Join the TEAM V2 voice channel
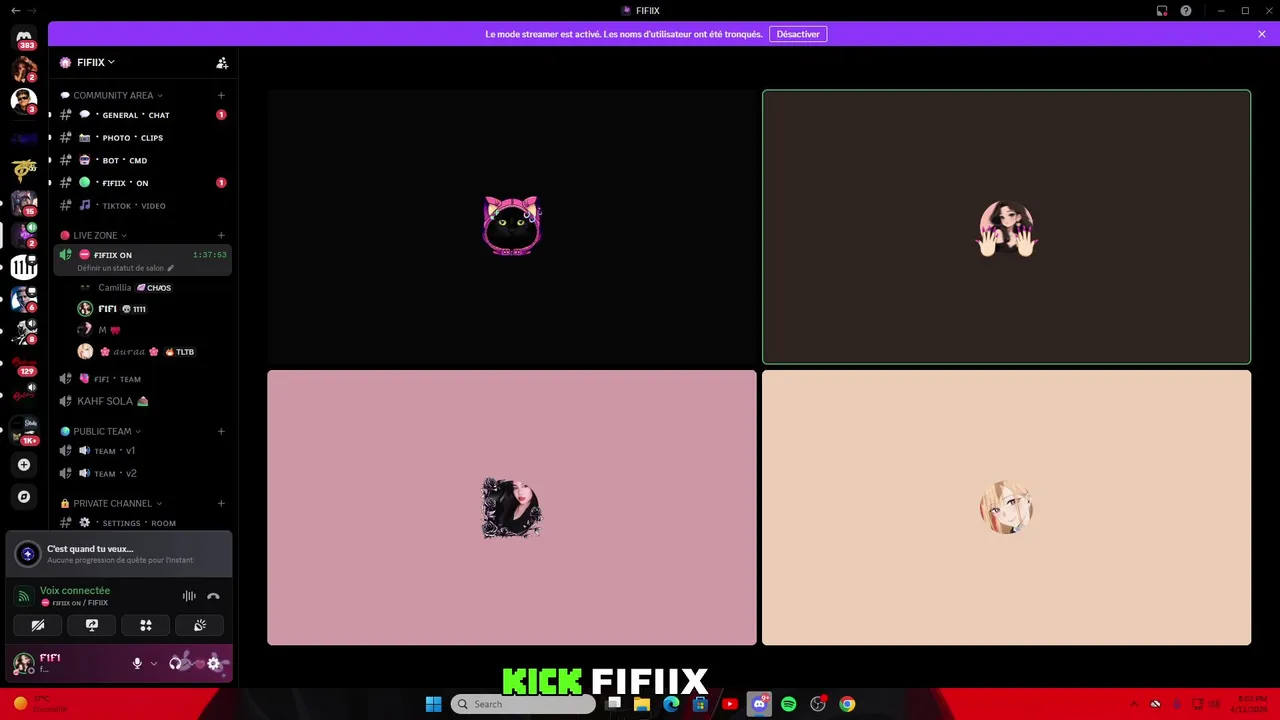 tap(142, 473)
